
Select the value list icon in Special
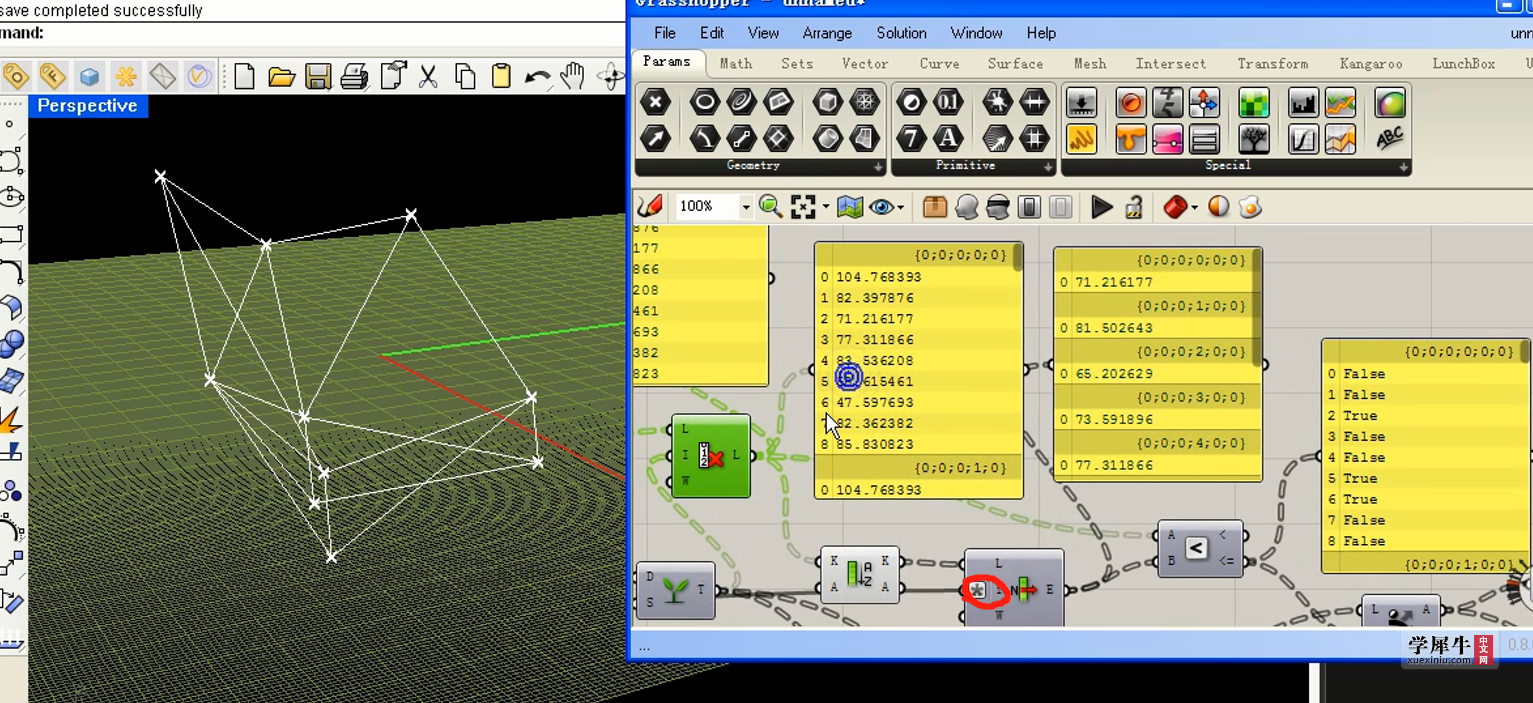click(1204, 138)
